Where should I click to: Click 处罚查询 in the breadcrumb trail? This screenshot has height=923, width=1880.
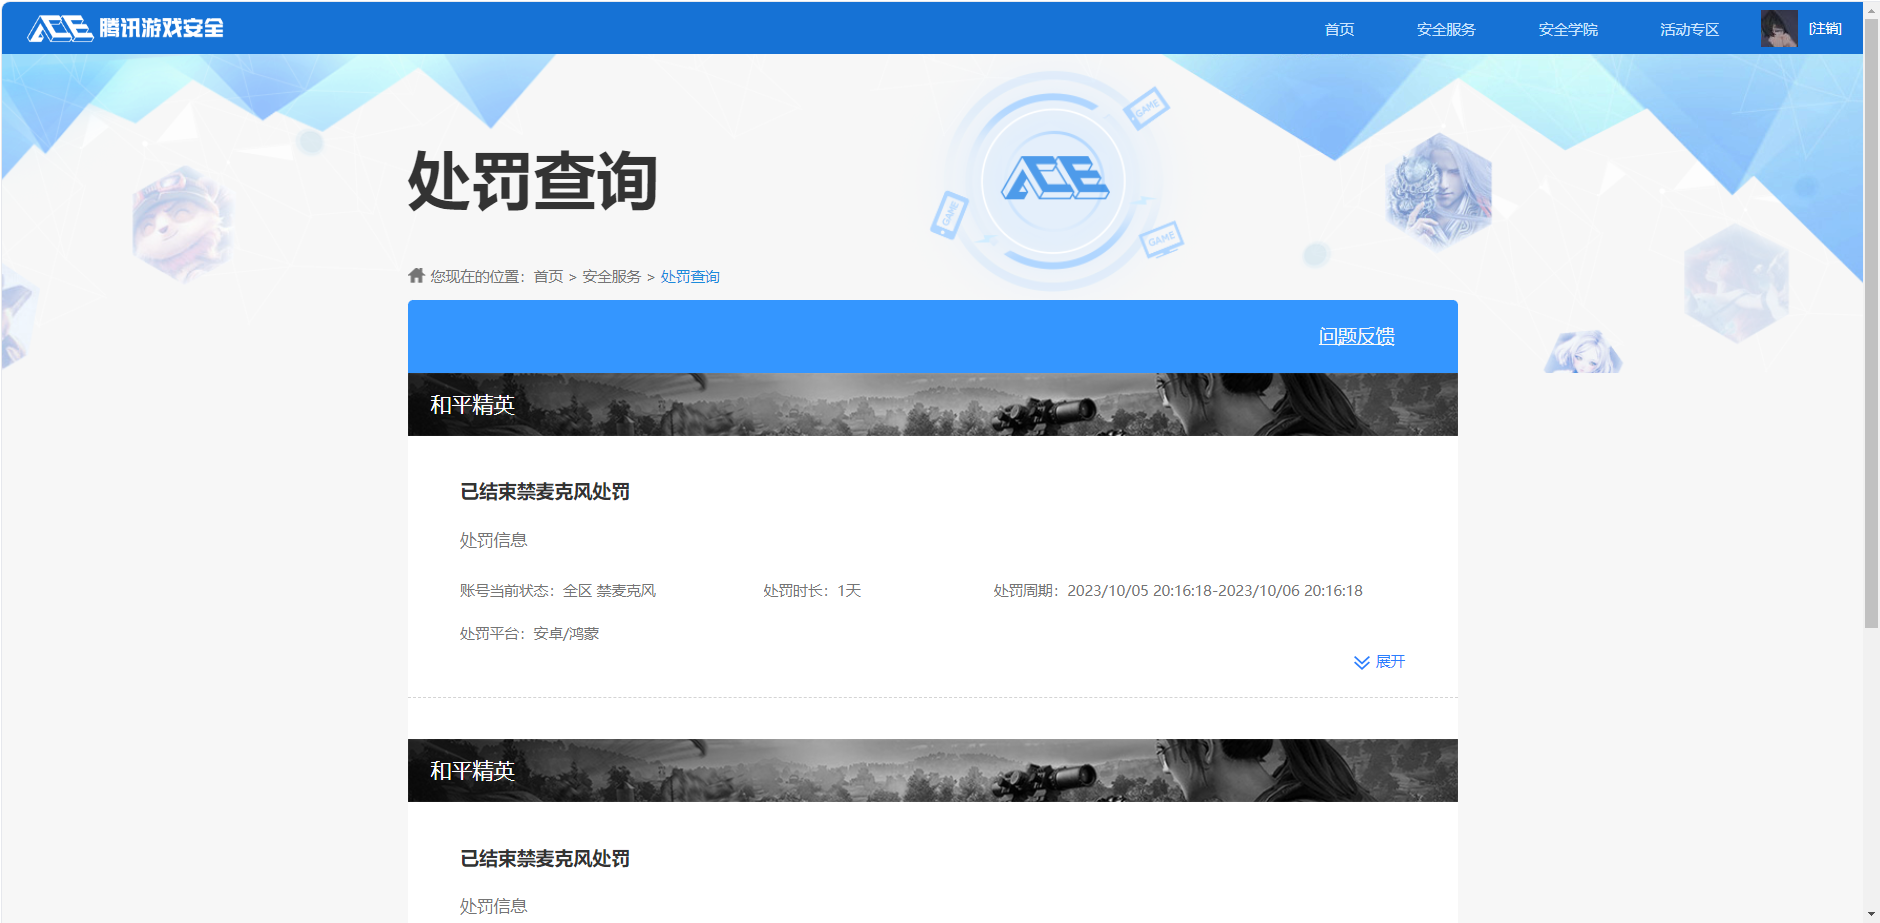690,277
